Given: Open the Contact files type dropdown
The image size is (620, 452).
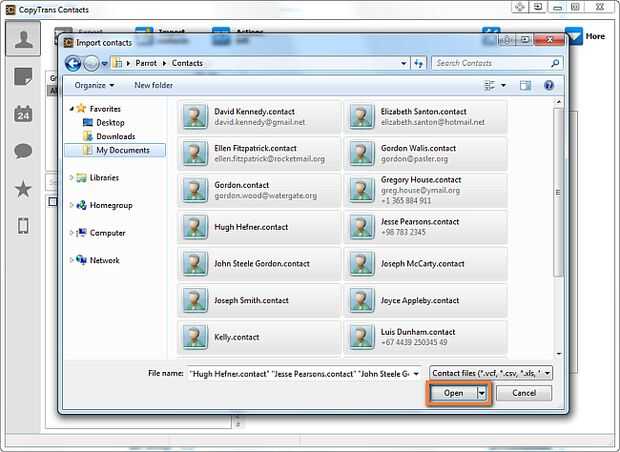Looking at the screenshot, I should tap(491, 373).
